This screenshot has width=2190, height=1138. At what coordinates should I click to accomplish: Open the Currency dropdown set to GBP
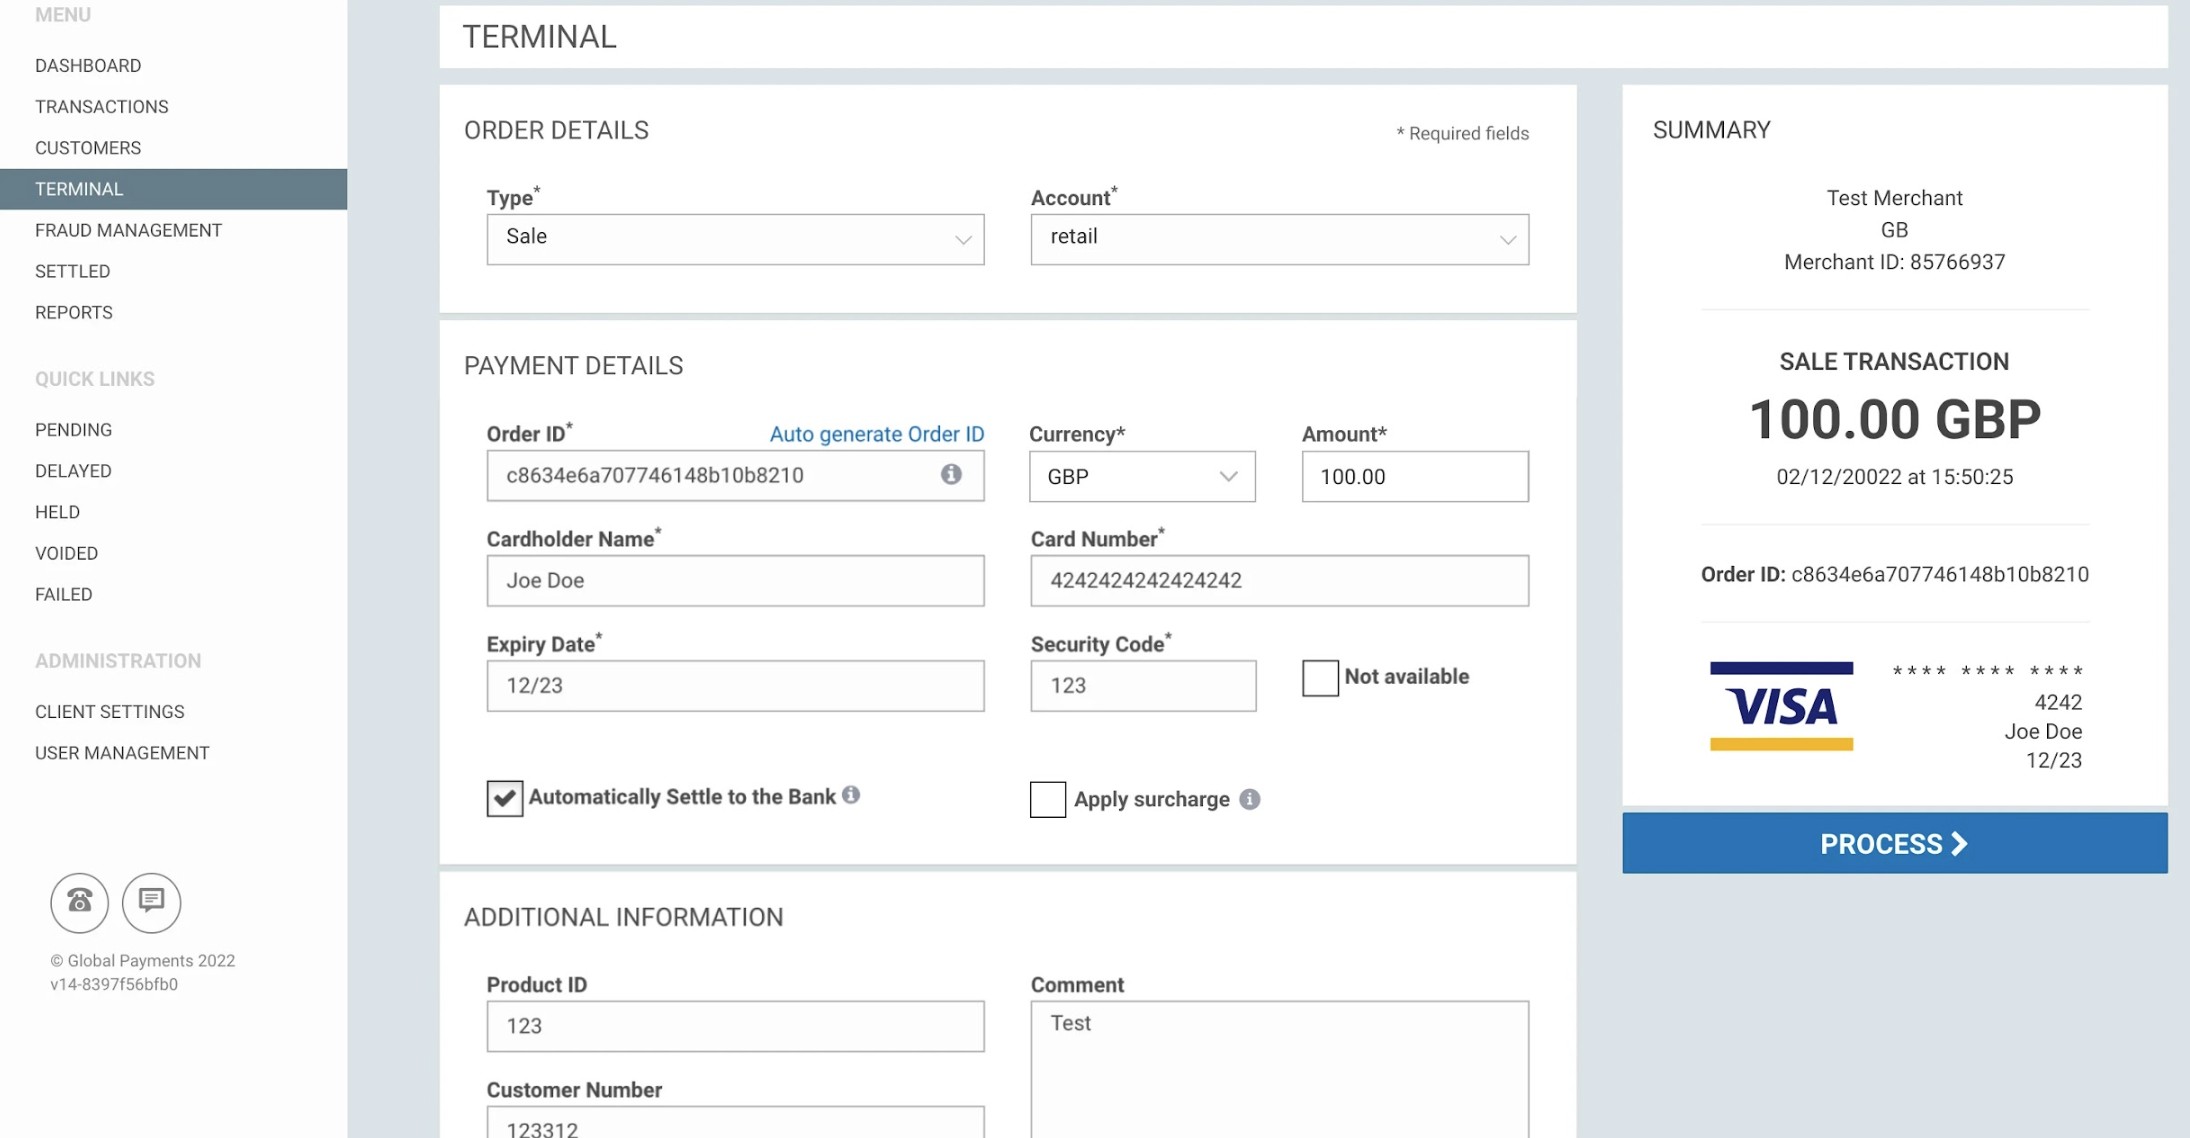(1141, 476)
